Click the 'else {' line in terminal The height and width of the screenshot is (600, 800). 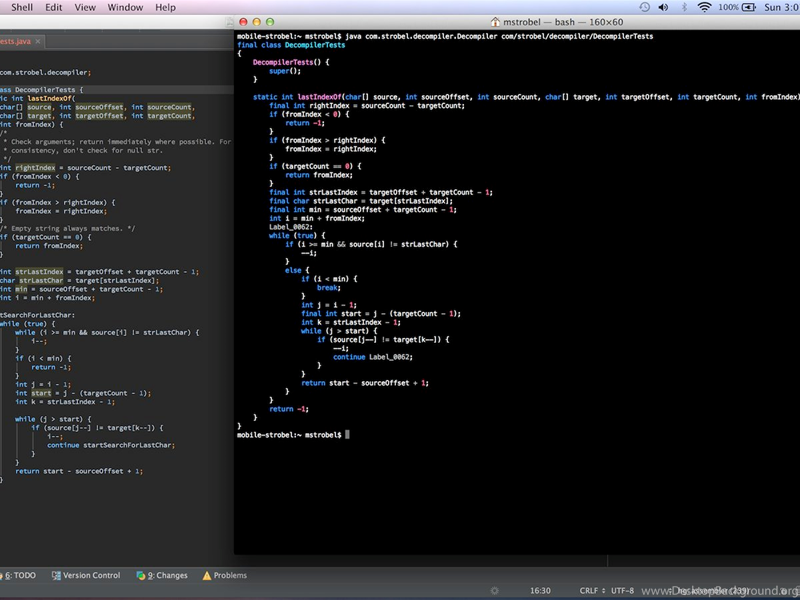(x=297, y=270)
